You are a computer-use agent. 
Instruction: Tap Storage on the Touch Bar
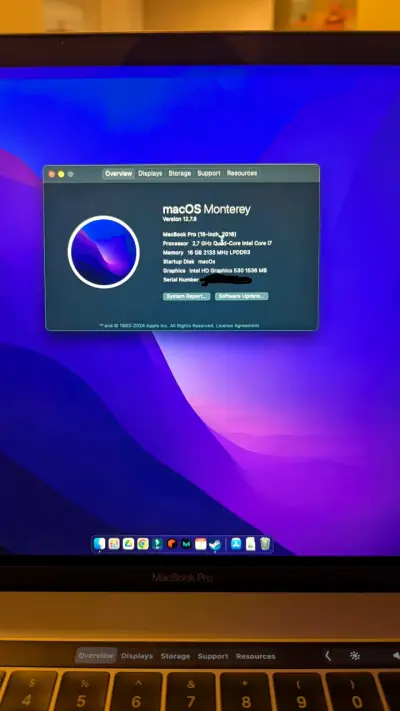pyautogui.click(x=175, y=656)
